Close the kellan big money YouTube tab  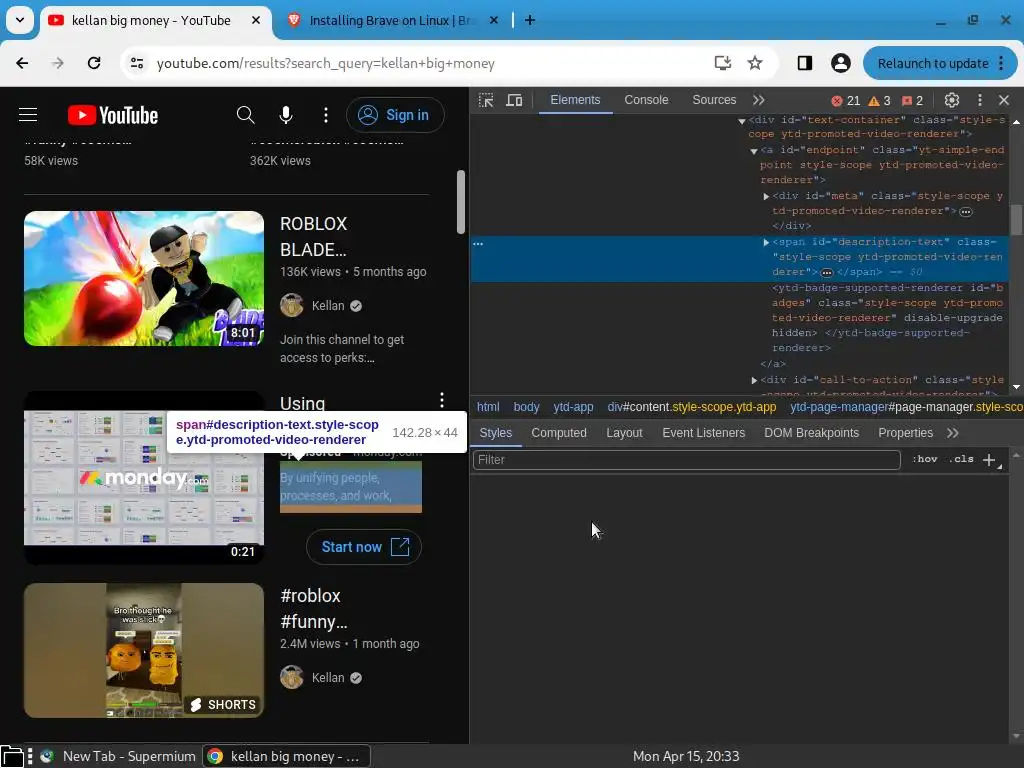[x=256, y=20]
